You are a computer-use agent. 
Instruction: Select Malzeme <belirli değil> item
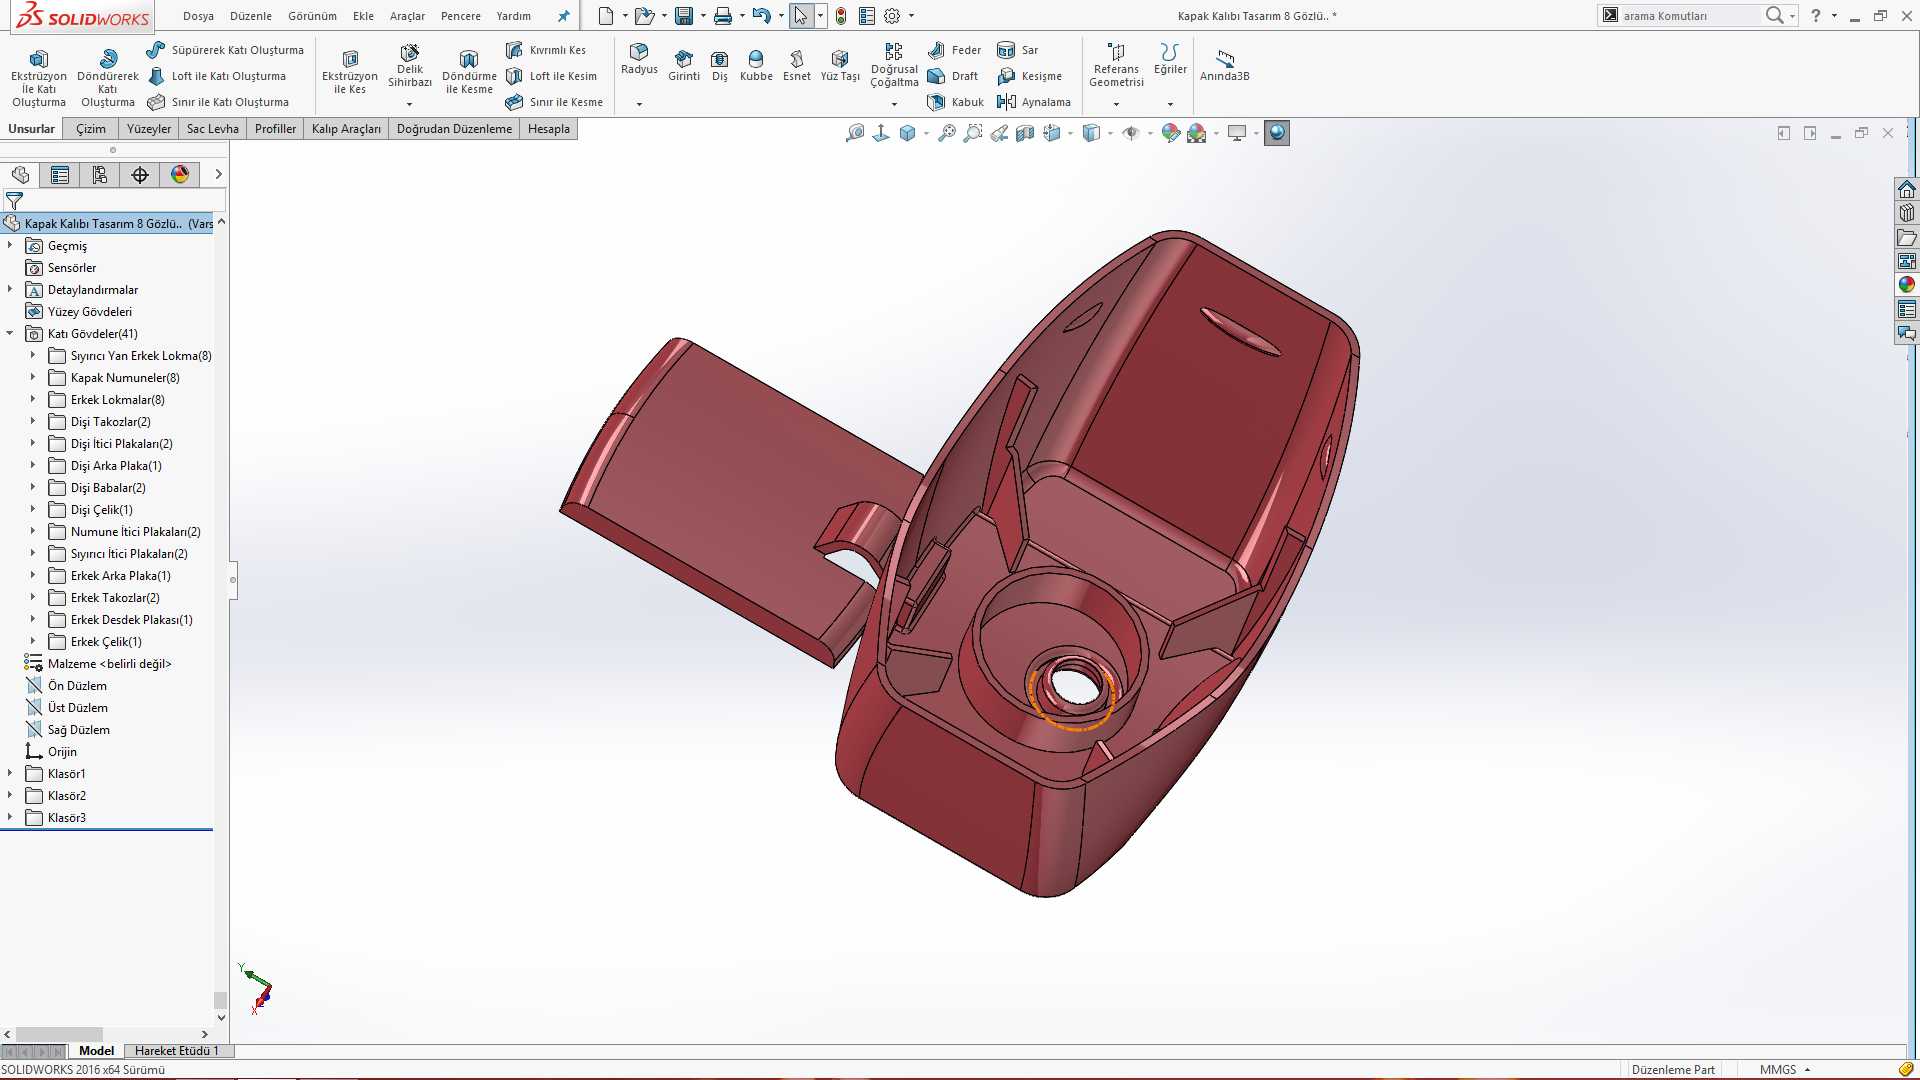(109, 664)
